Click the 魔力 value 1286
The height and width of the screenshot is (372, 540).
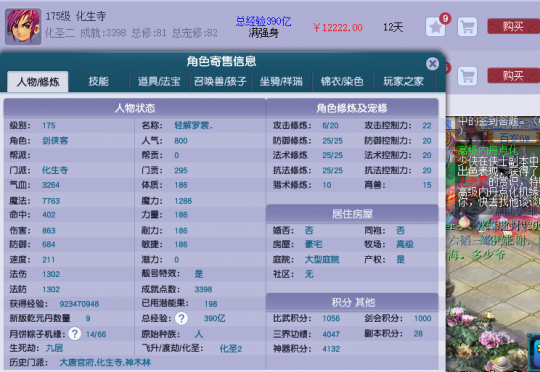pyautogui.click(x=183, y=201)
